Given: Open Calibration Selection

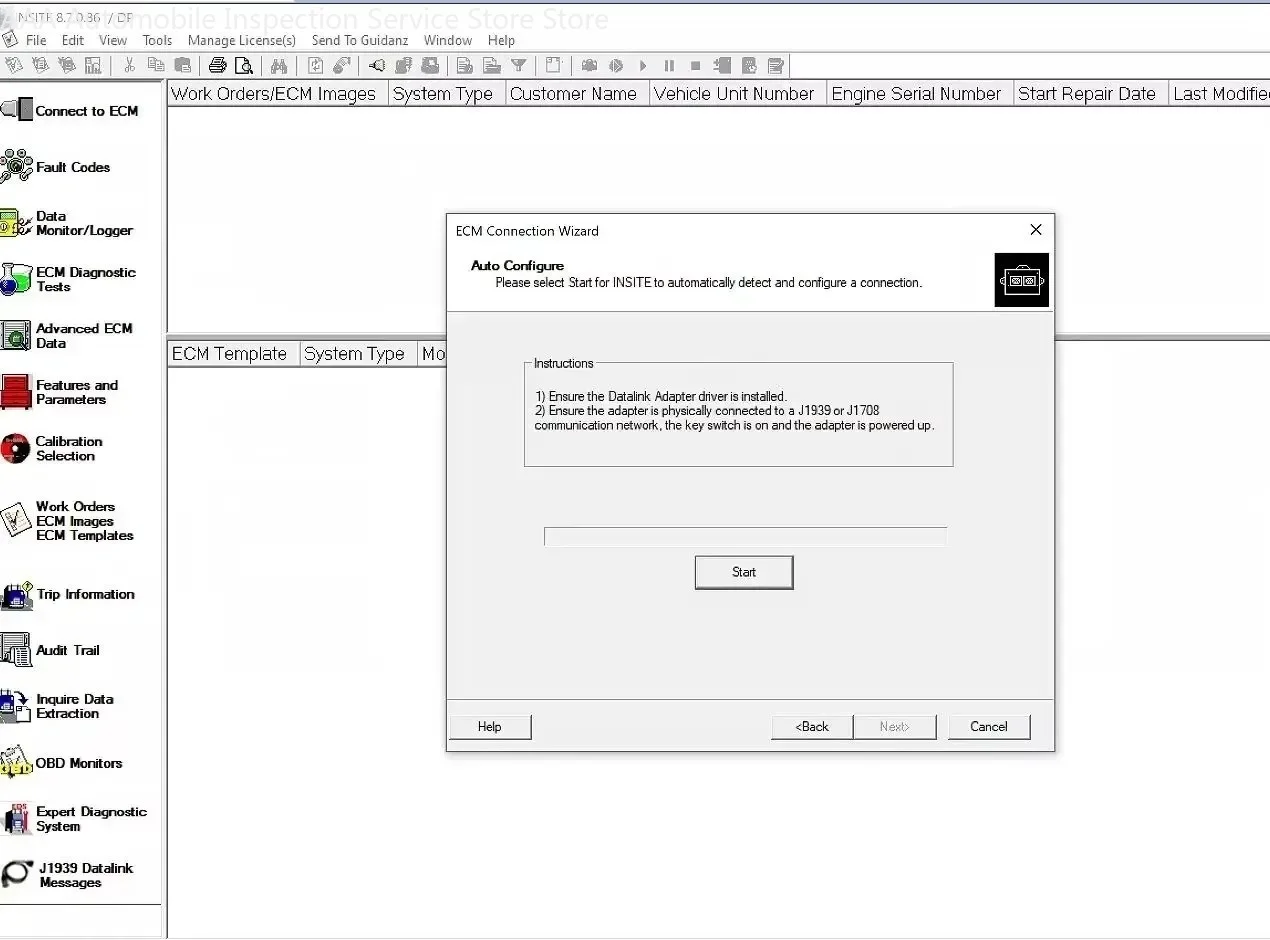Looking at the screenshot, I should (x=52, y=448).
